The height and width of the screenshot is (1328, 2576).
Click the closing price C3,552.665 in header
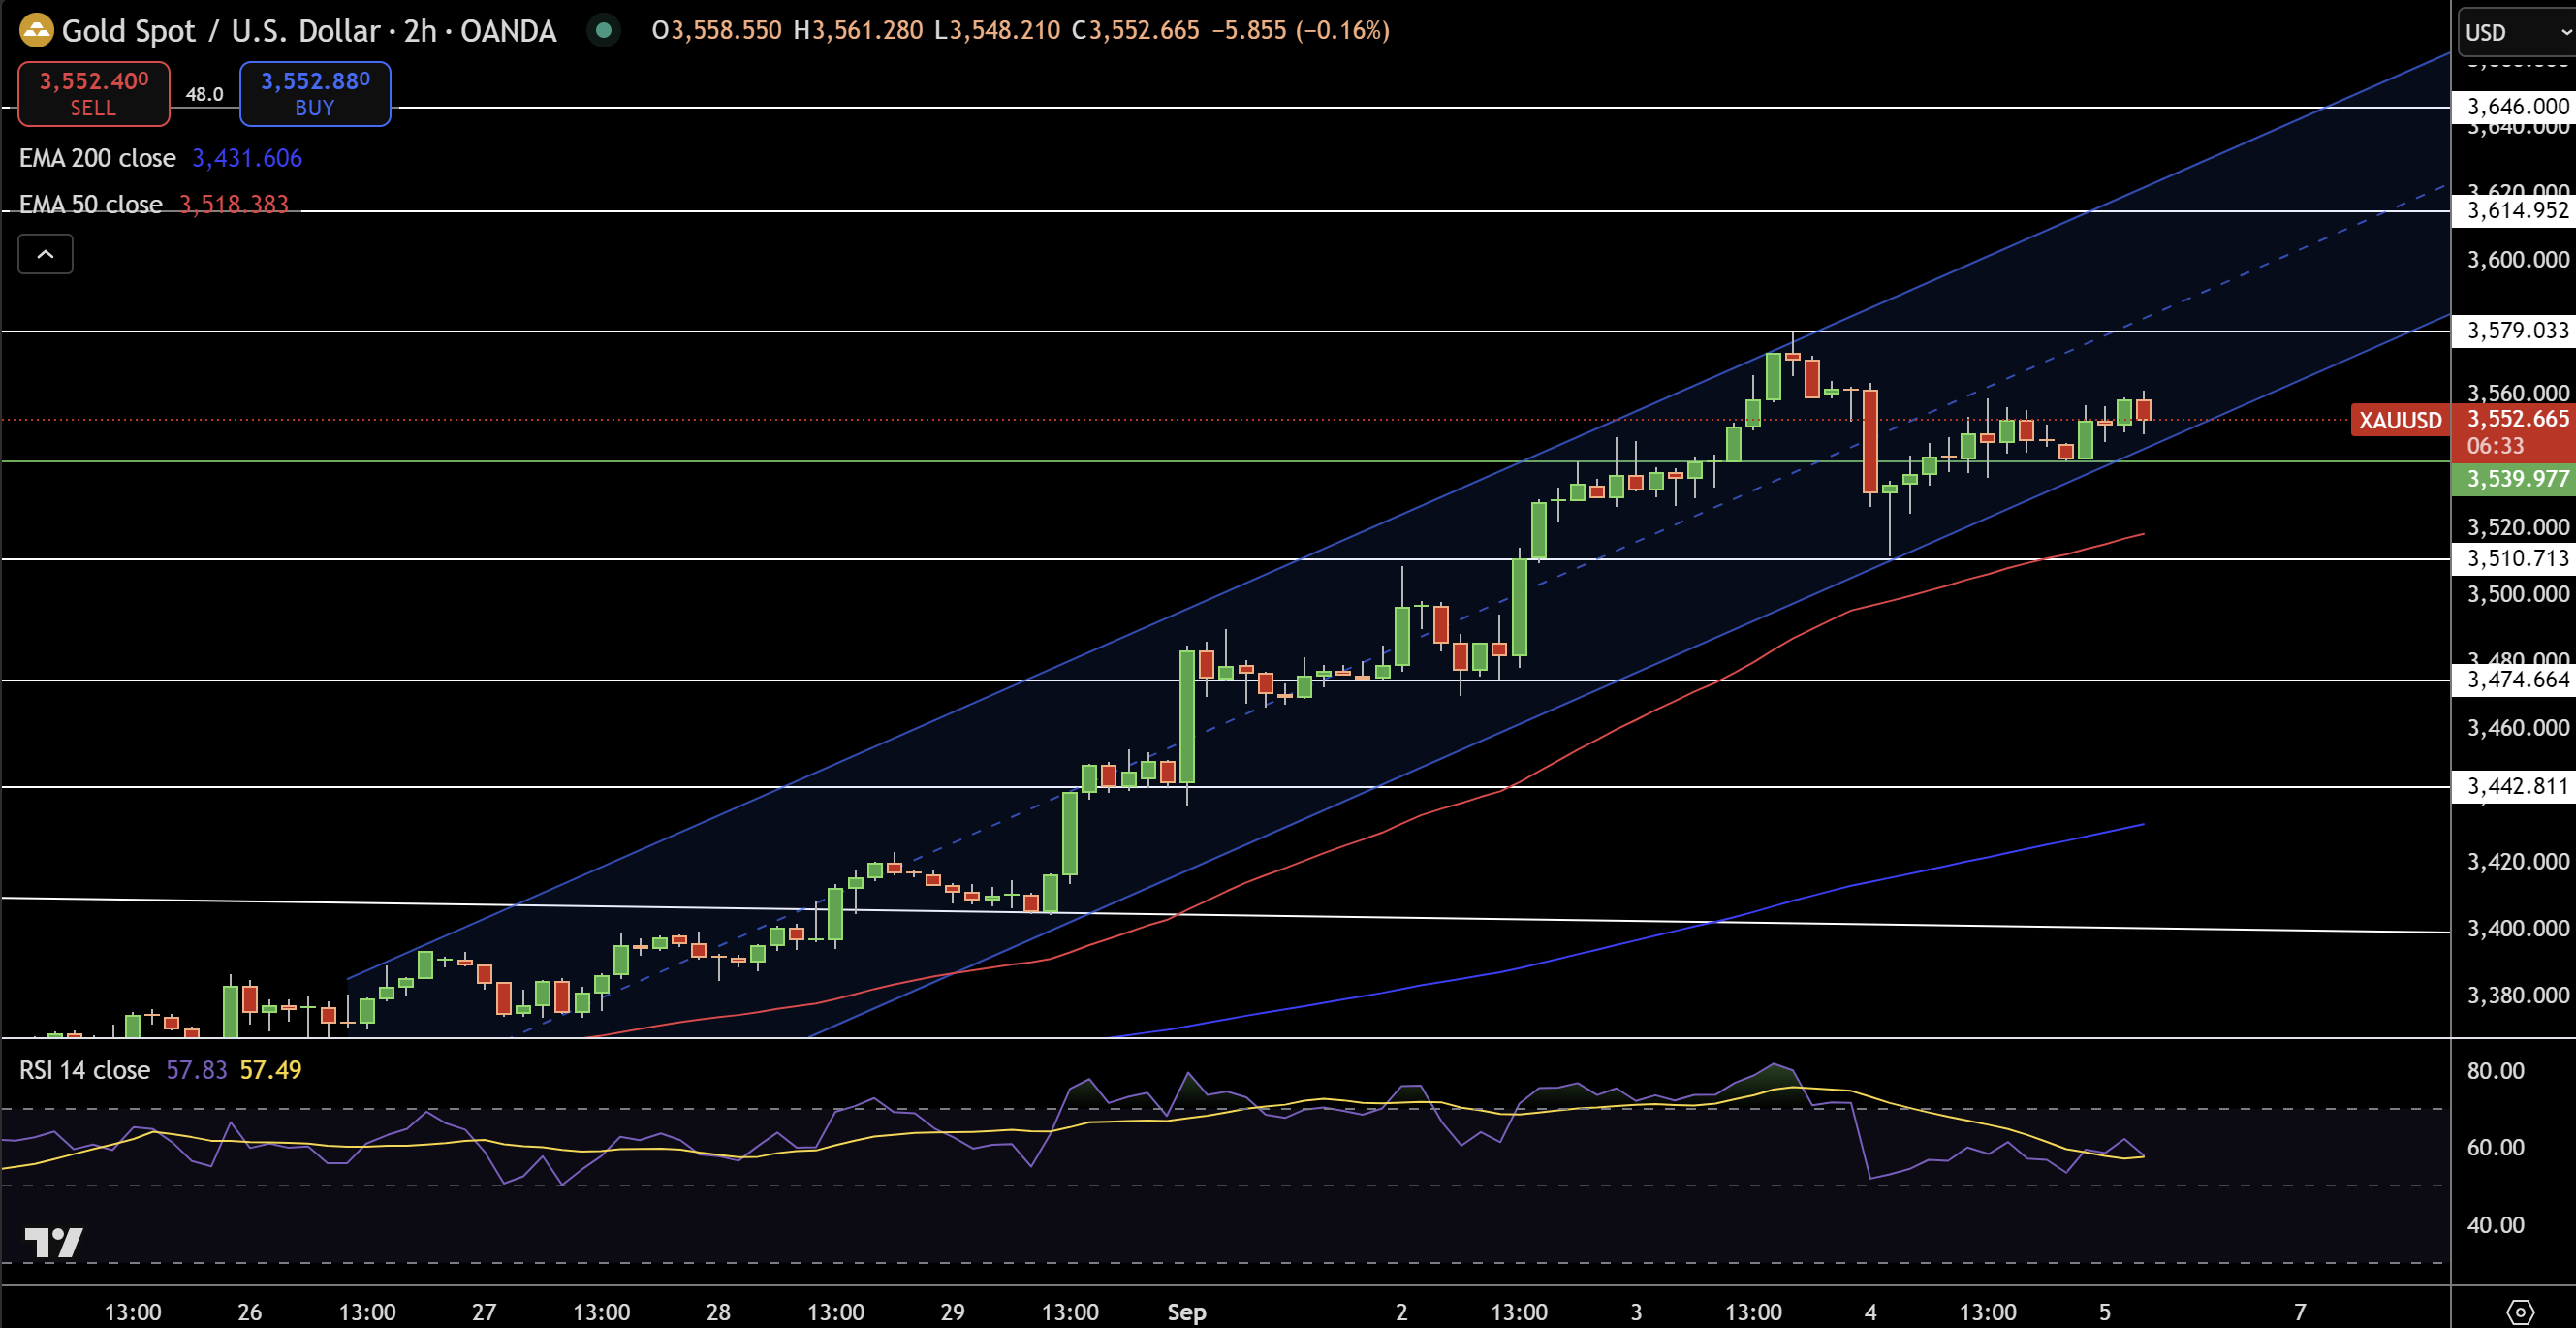point(1135,30)
